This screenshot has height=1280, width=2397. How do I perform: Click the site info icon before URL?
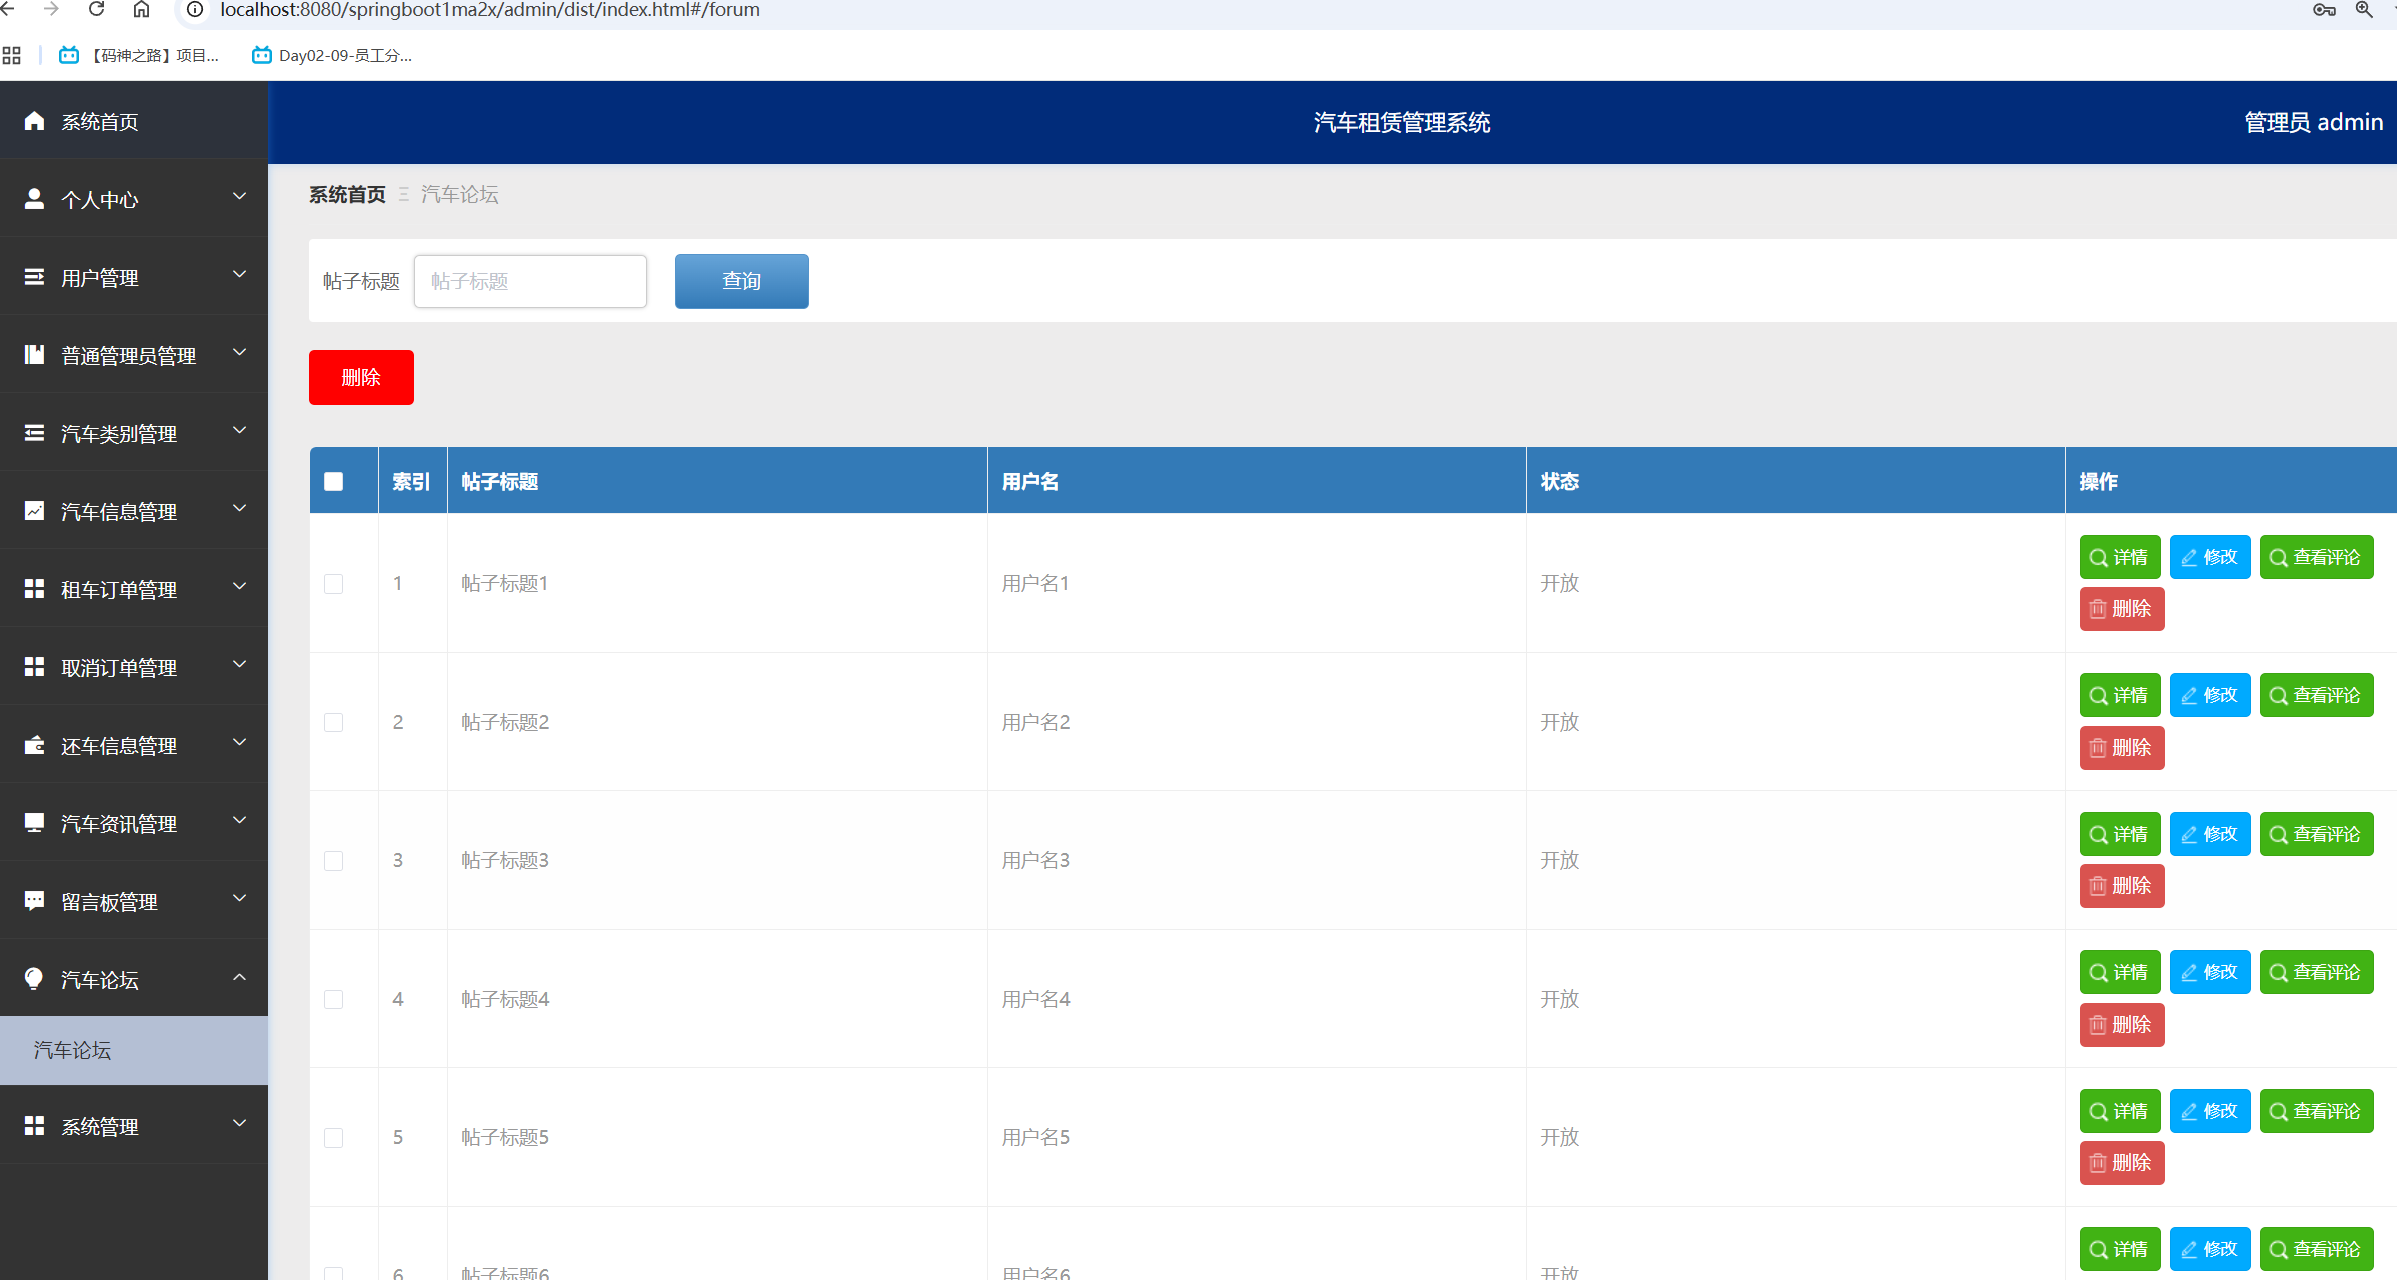point(195,9)
